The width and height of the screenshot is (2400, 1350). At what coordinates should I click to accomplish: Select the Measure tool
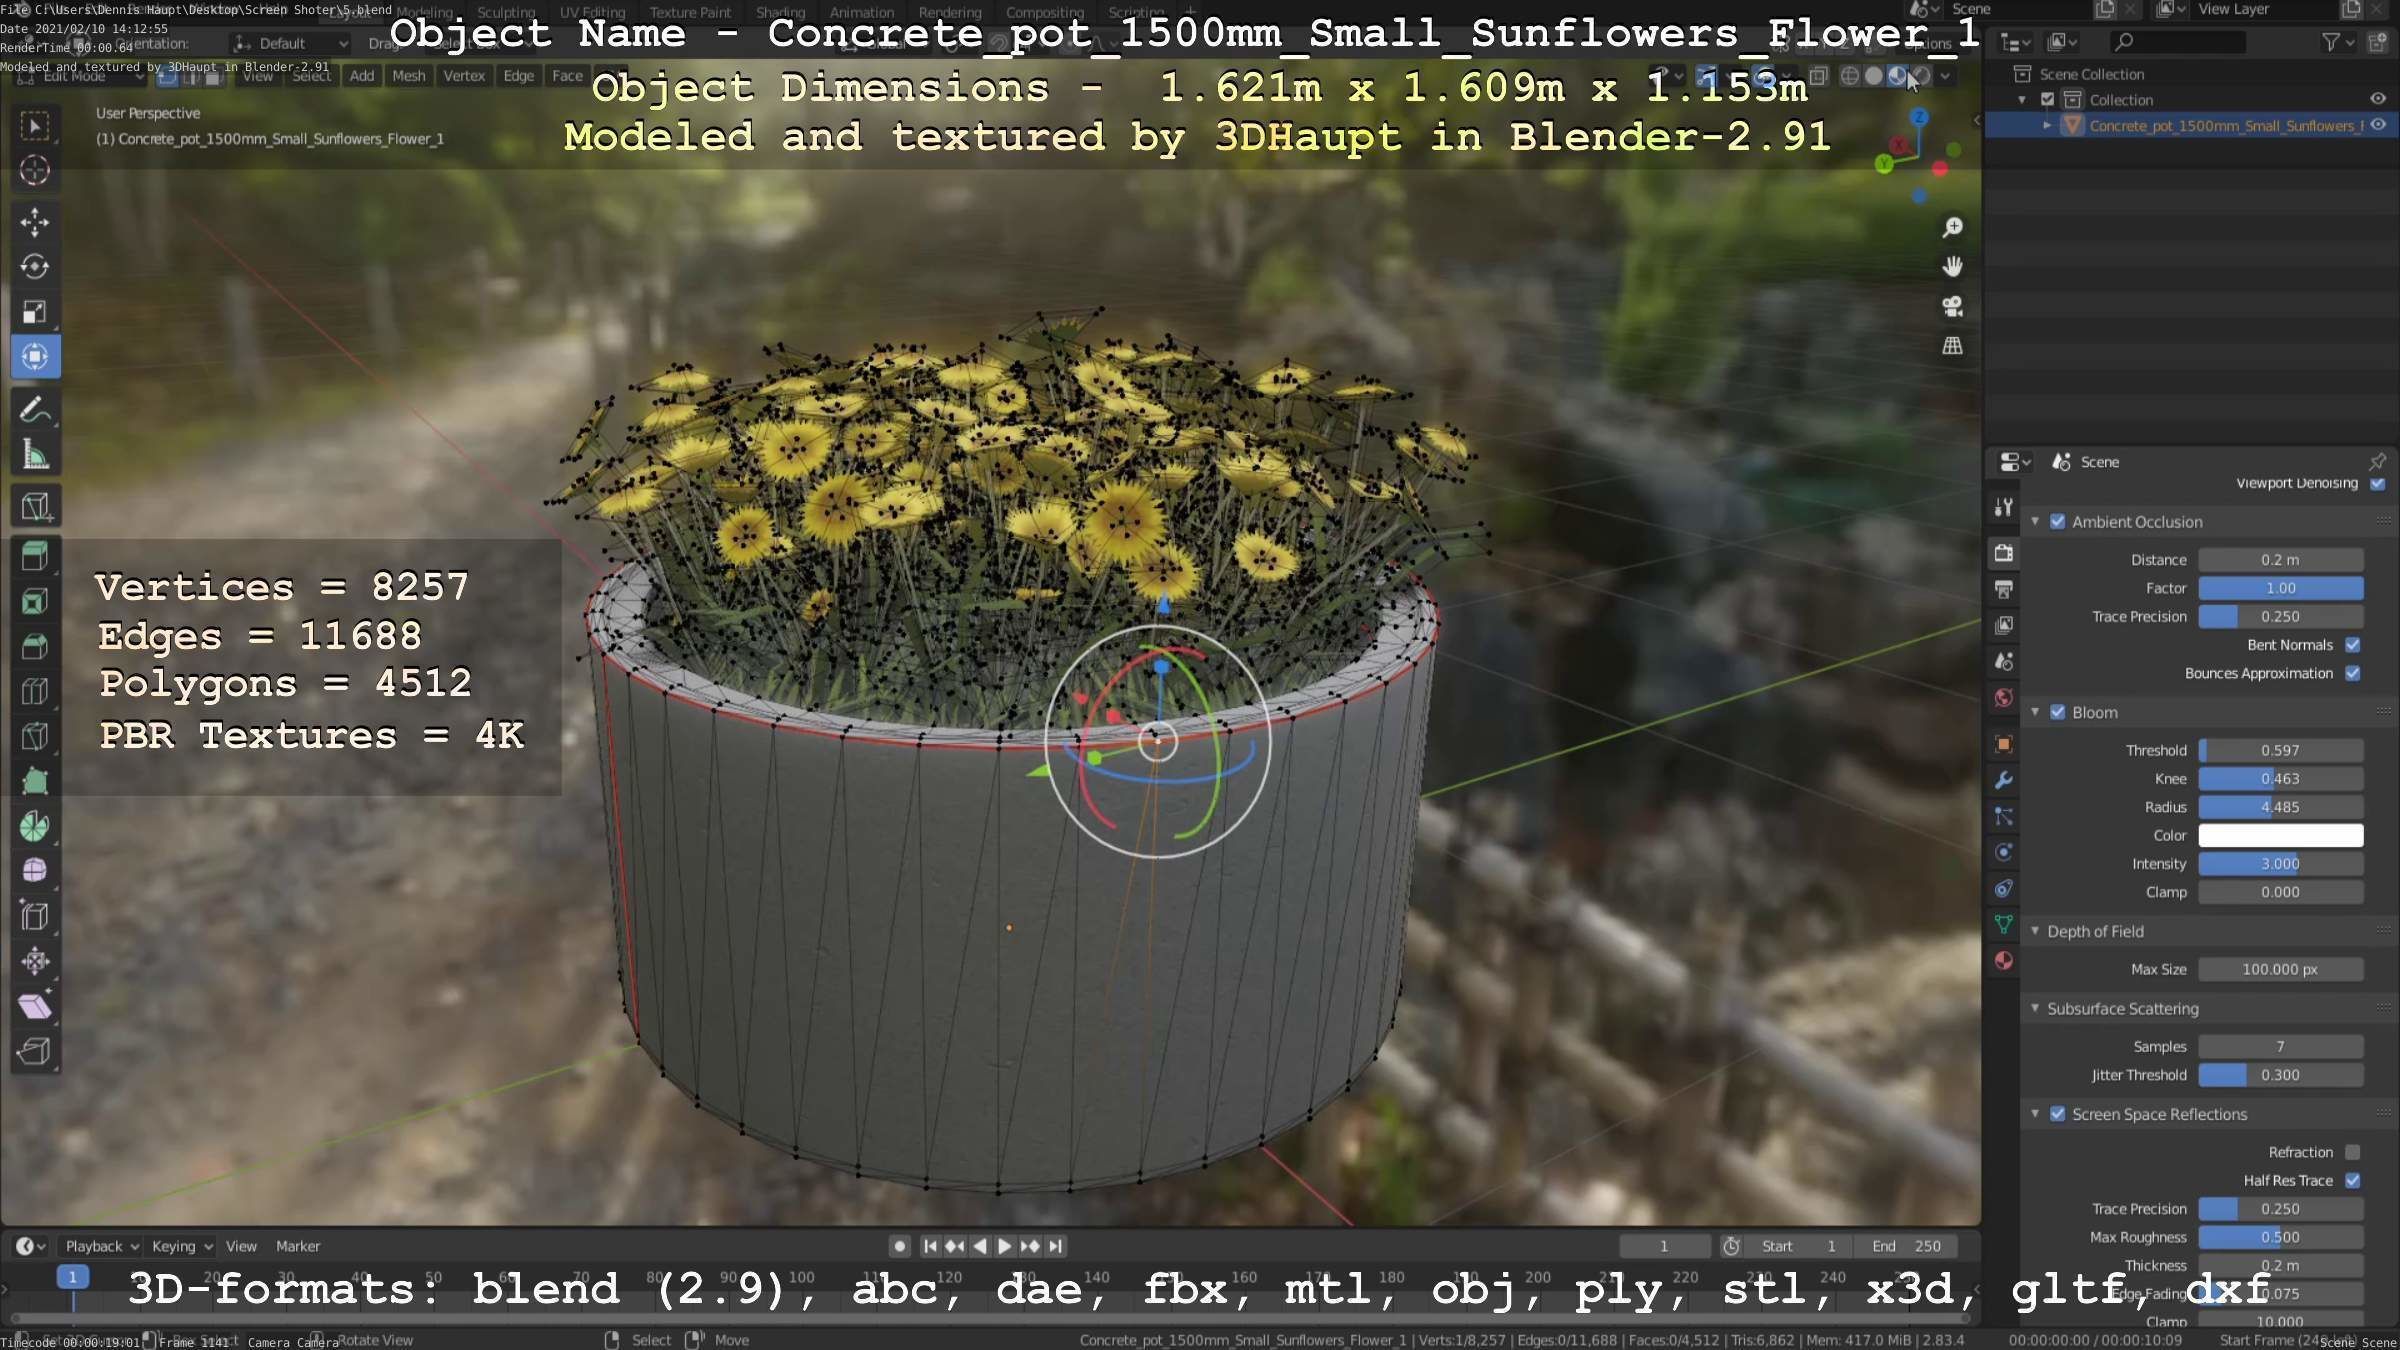tap(35, 455)
